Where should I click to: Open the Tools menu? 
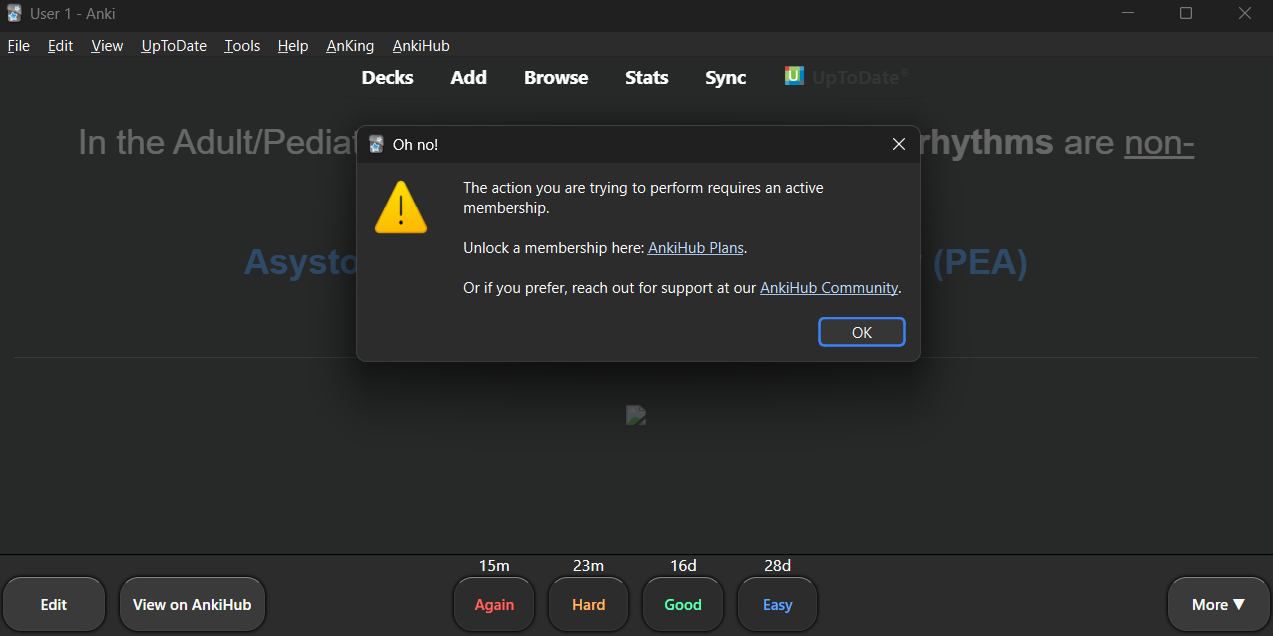point(242,46)
